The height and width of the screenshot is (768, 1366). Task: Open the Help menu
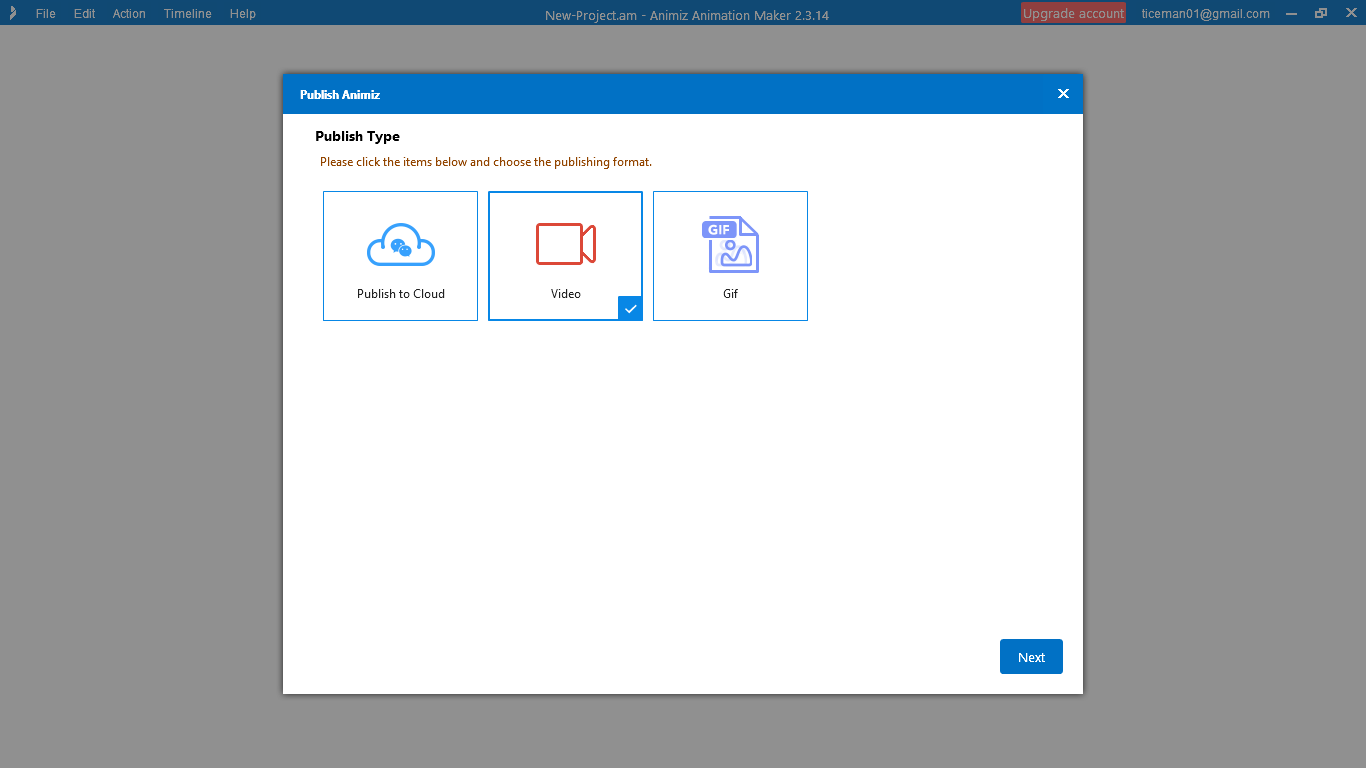point(242,14)
